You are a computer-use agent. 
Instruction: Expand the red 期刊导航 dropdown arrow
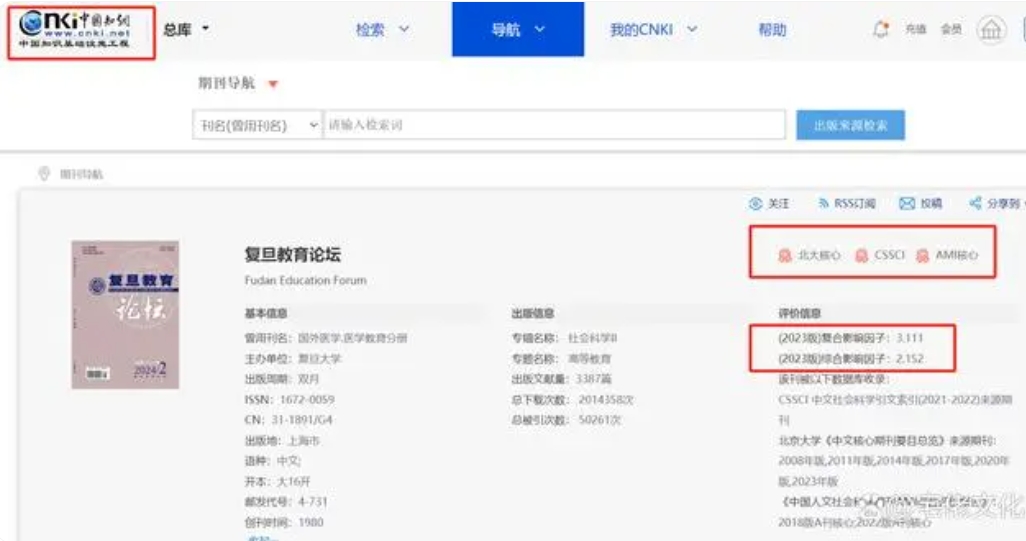click(x=272, y=85)
